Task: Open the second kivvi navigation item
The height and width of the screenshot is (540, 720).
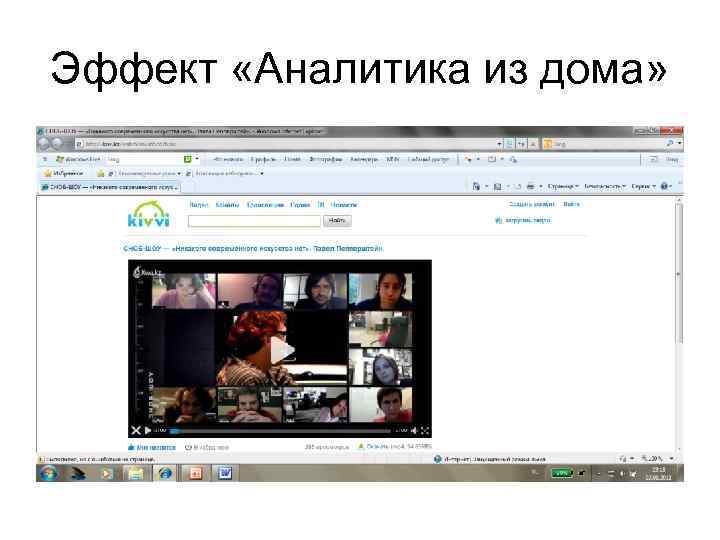Action: (227, 205)
